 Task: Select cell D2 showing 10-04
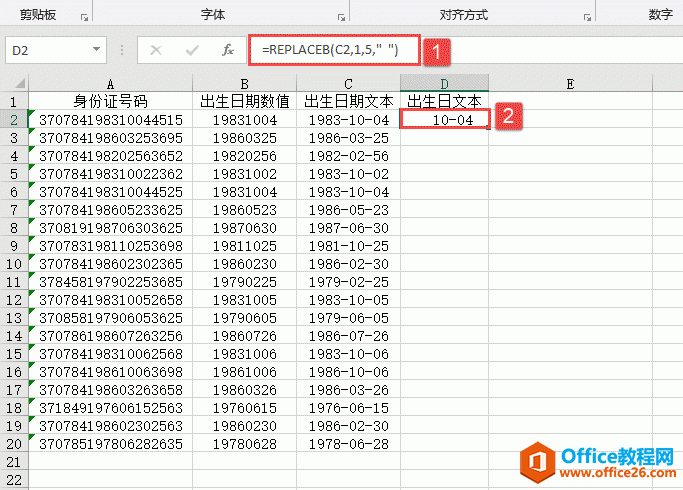click(444, 119)
